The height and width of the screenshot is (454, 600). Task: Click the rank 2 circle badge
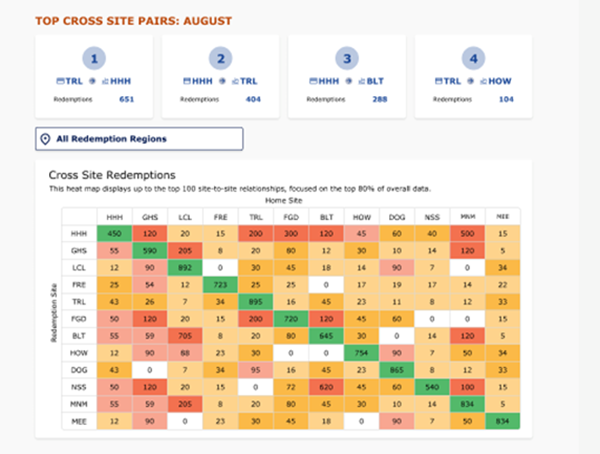pyautogui.click(x=221, y=58)
